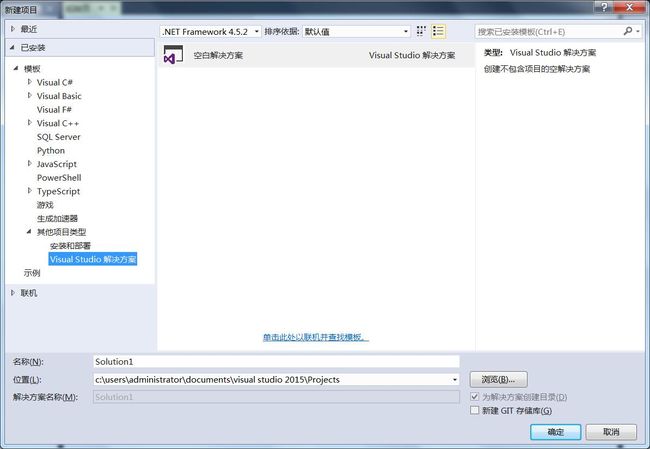Switch to small icons view
The width and height of the screenshot is (650, 449).
pos(421,32)
